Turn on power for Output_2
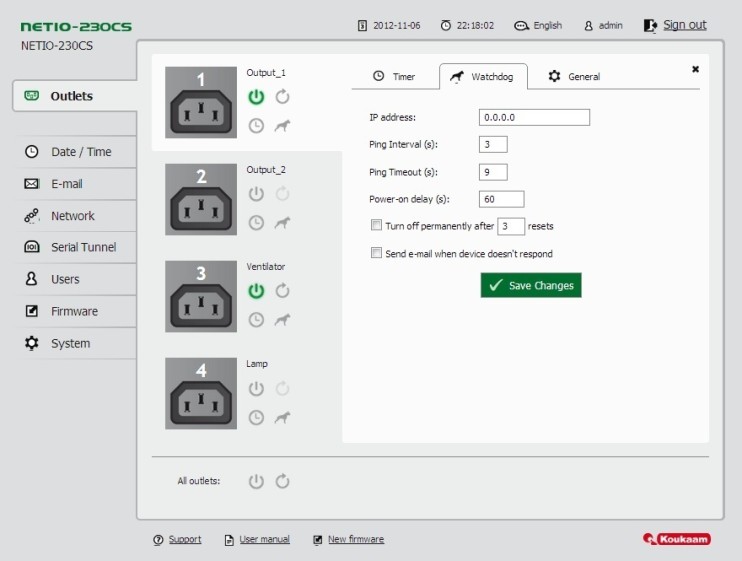The image size is (742, 561). (256, 194)
